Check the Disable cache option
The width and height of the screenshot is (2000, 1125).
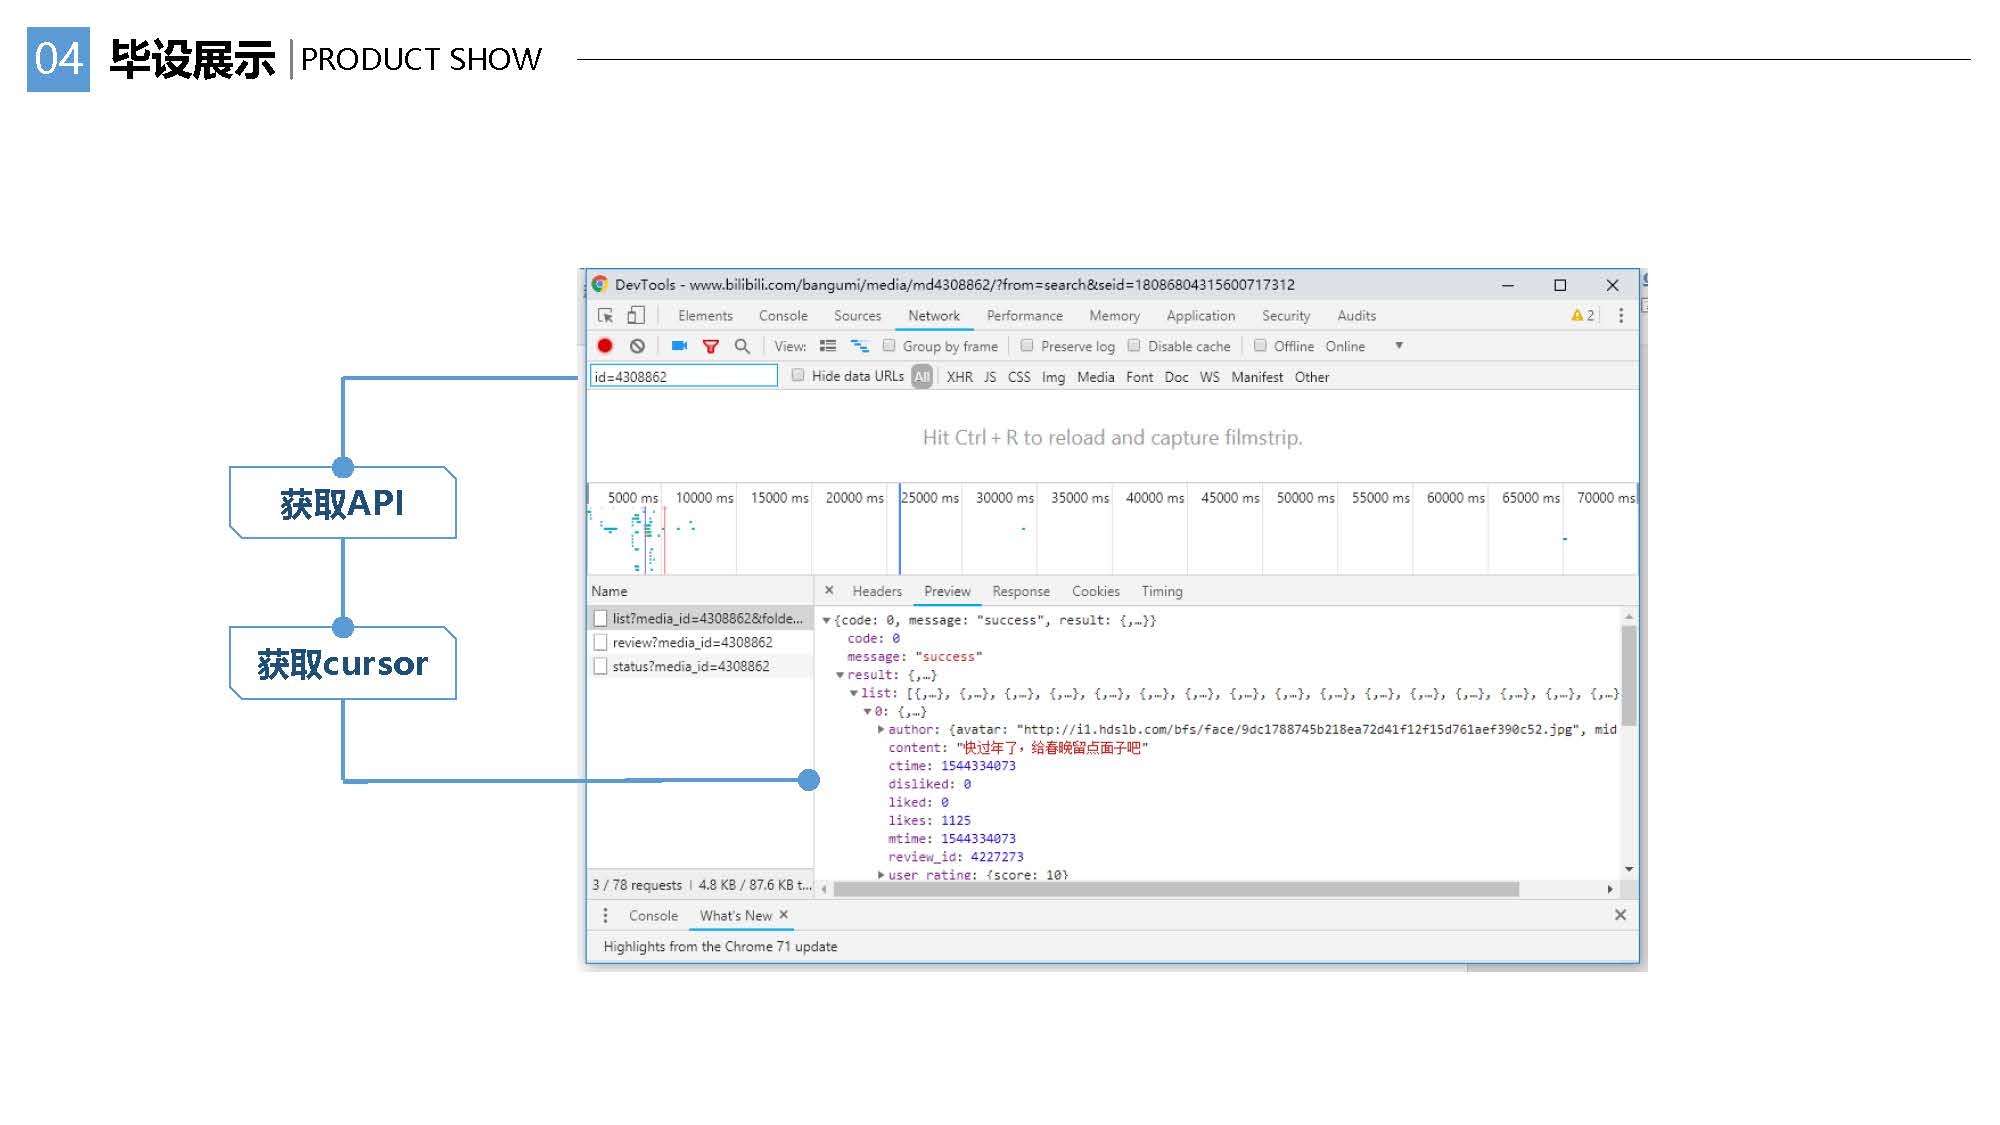1134,346
